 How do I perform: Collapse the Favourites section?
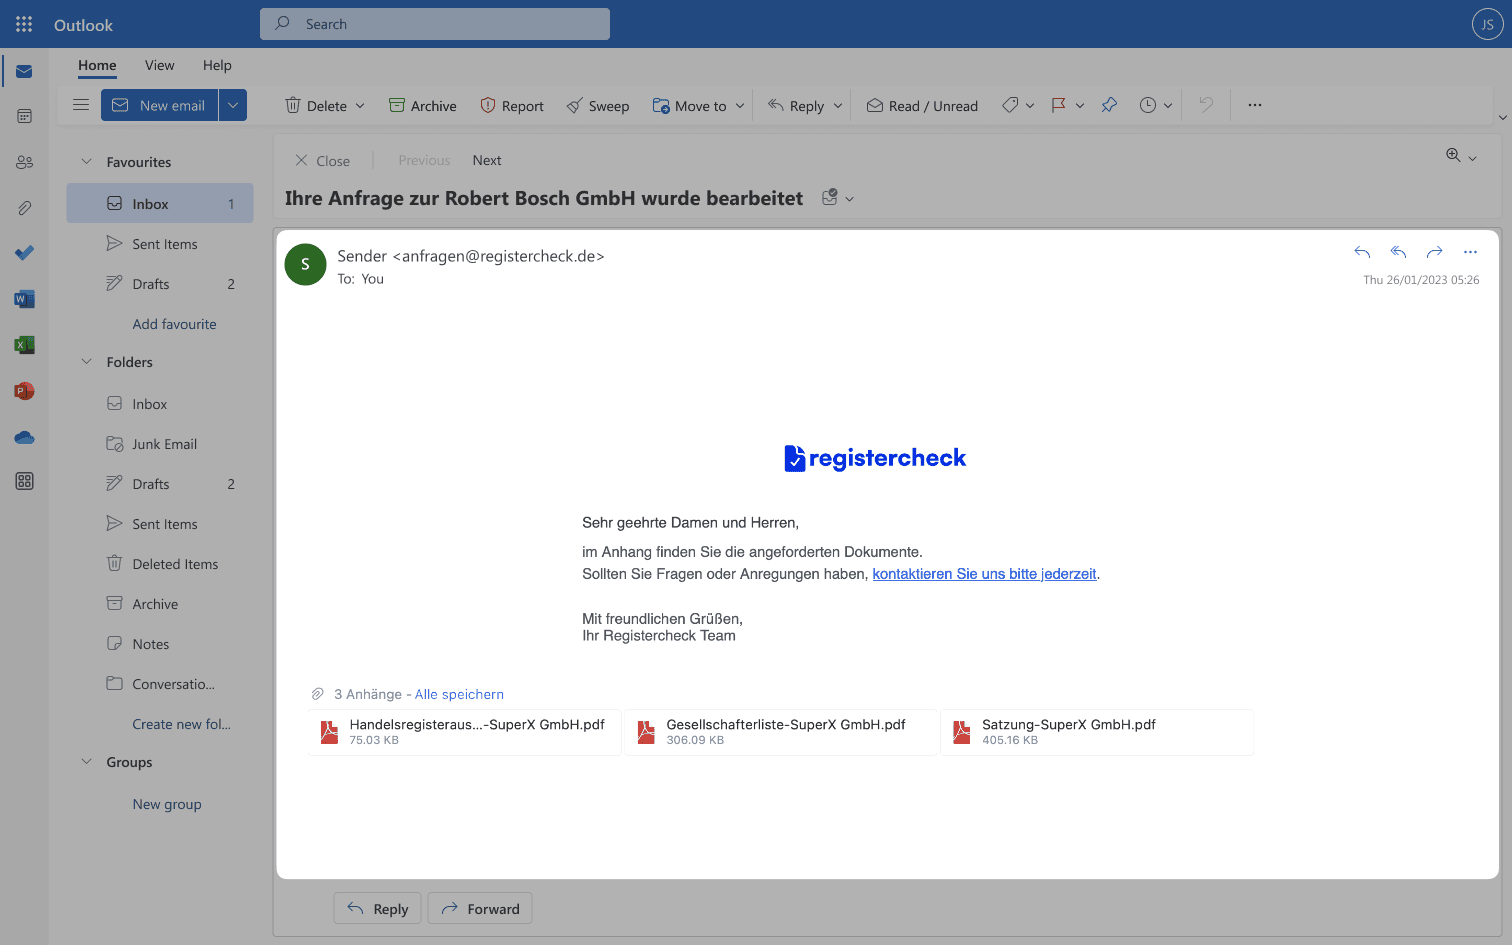point(86,162)
